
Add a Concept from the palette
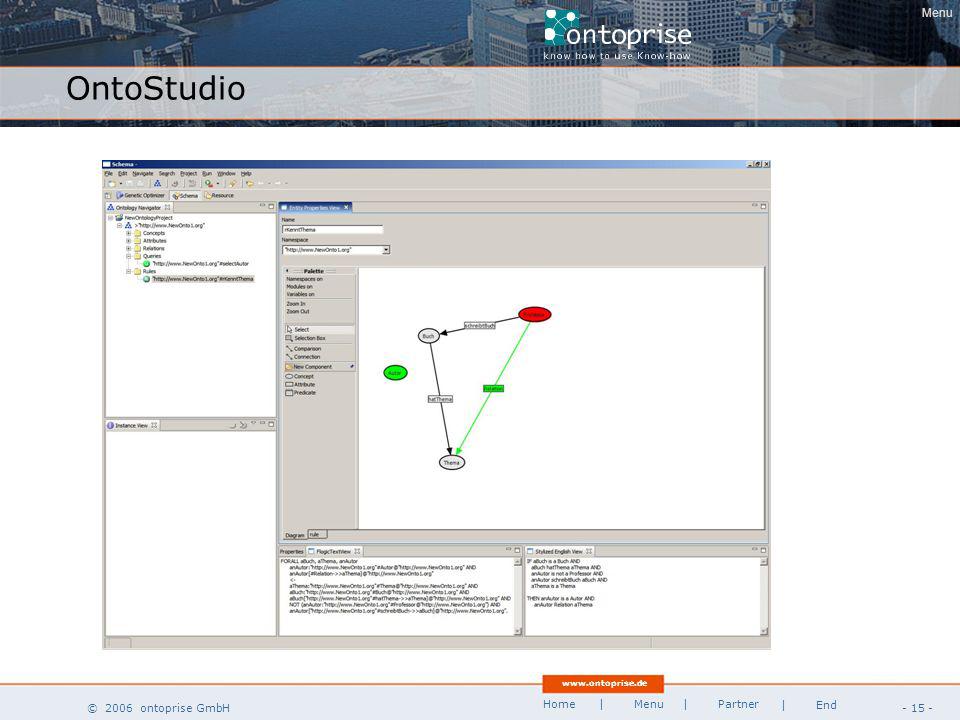point(300,377)
